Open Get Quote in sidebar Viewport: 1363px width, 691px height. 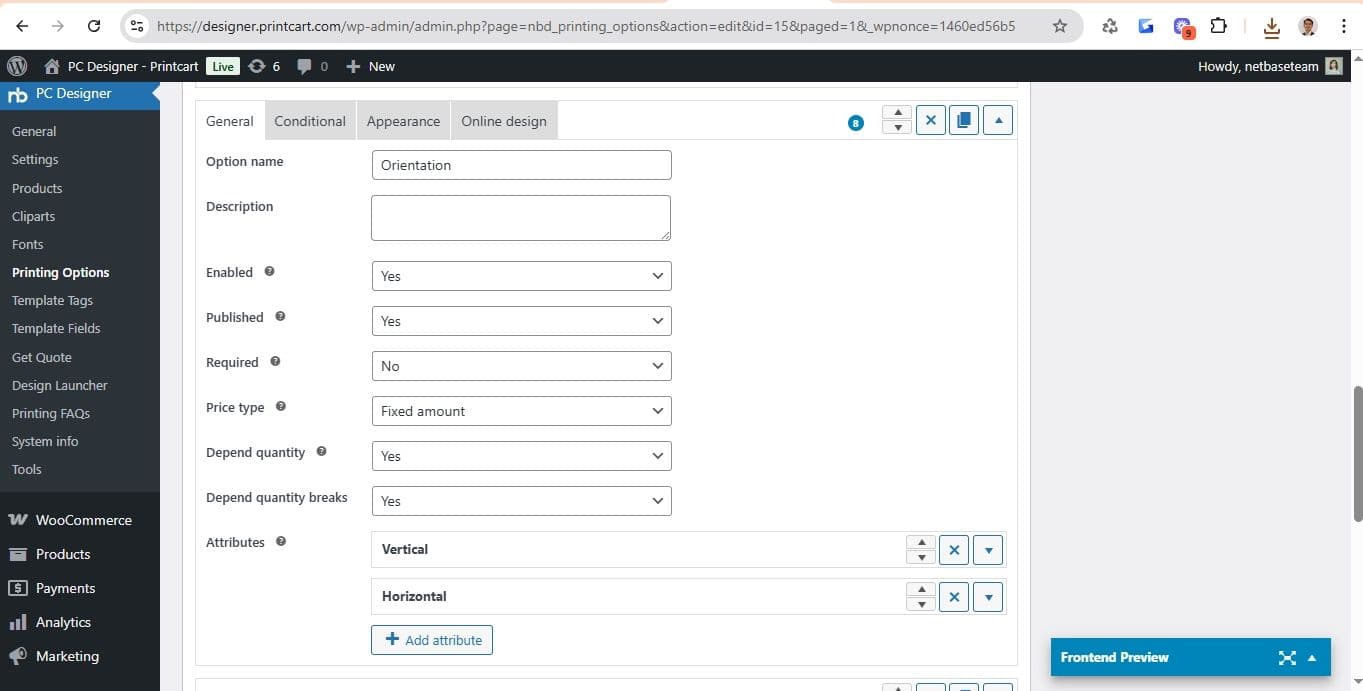pos(42,357)
